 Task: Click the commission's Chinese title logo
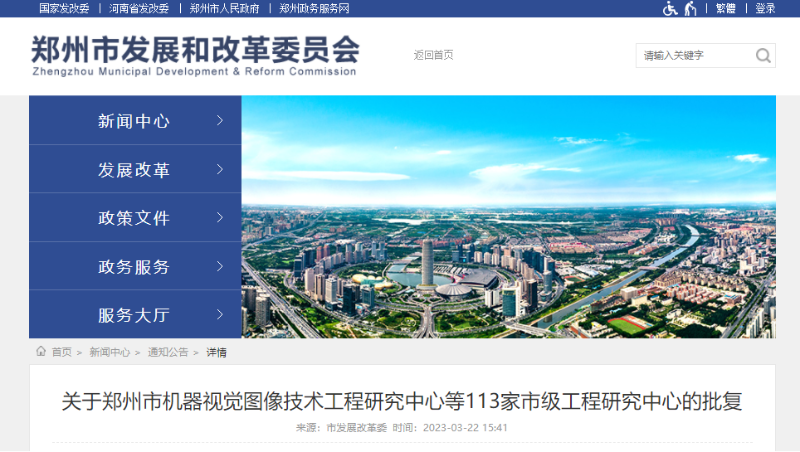pos(195,48)
